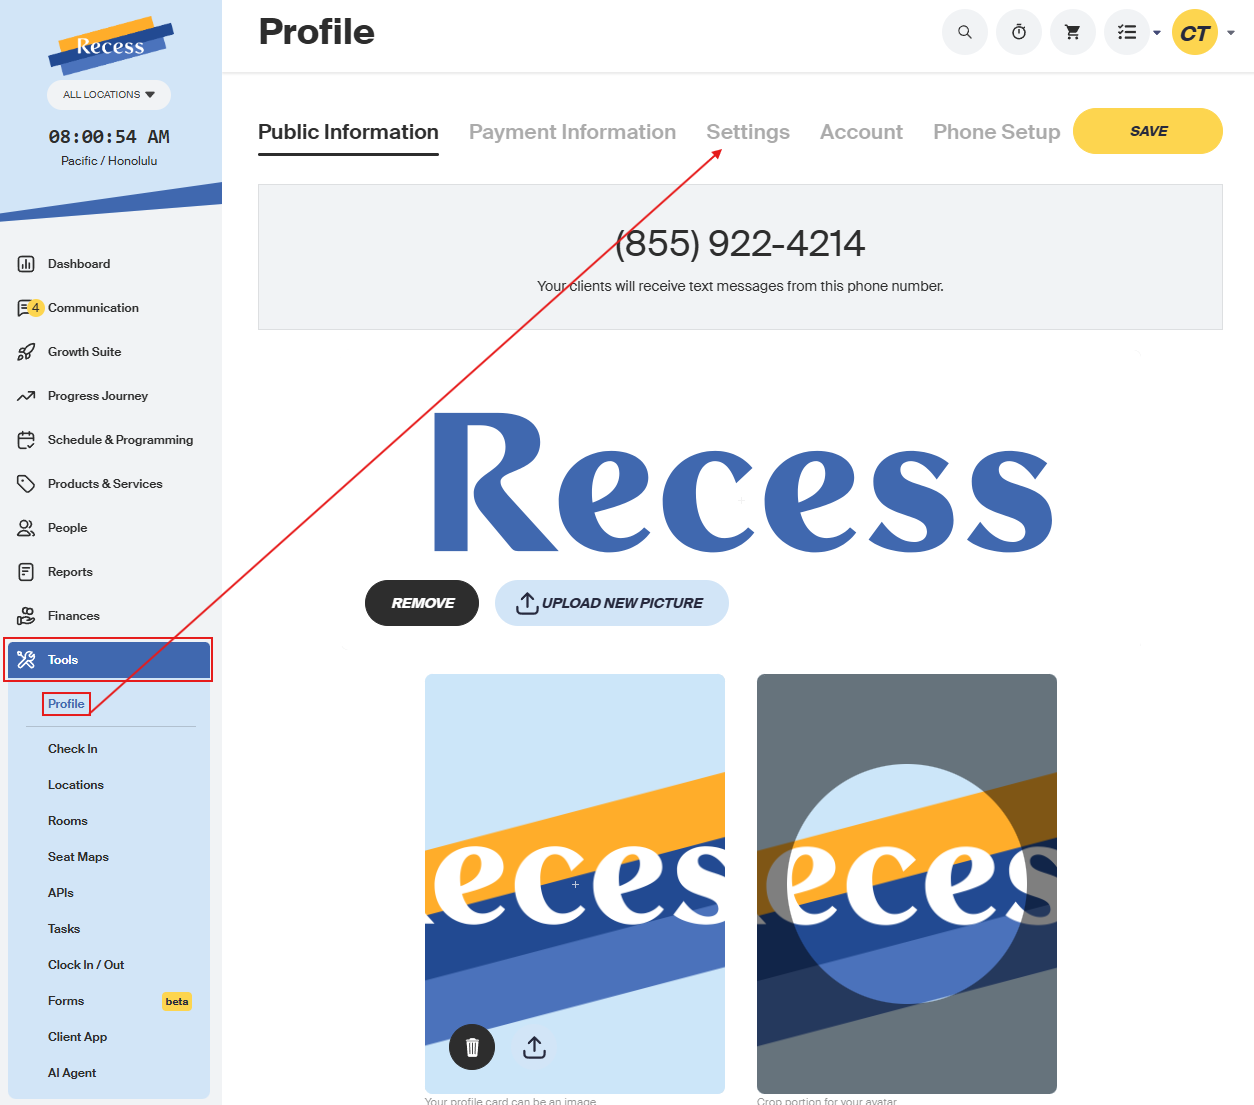Viewport: 1254px width, 1105px height.
Task: Click upload icon below profile card image
Action: [535, 1047]
